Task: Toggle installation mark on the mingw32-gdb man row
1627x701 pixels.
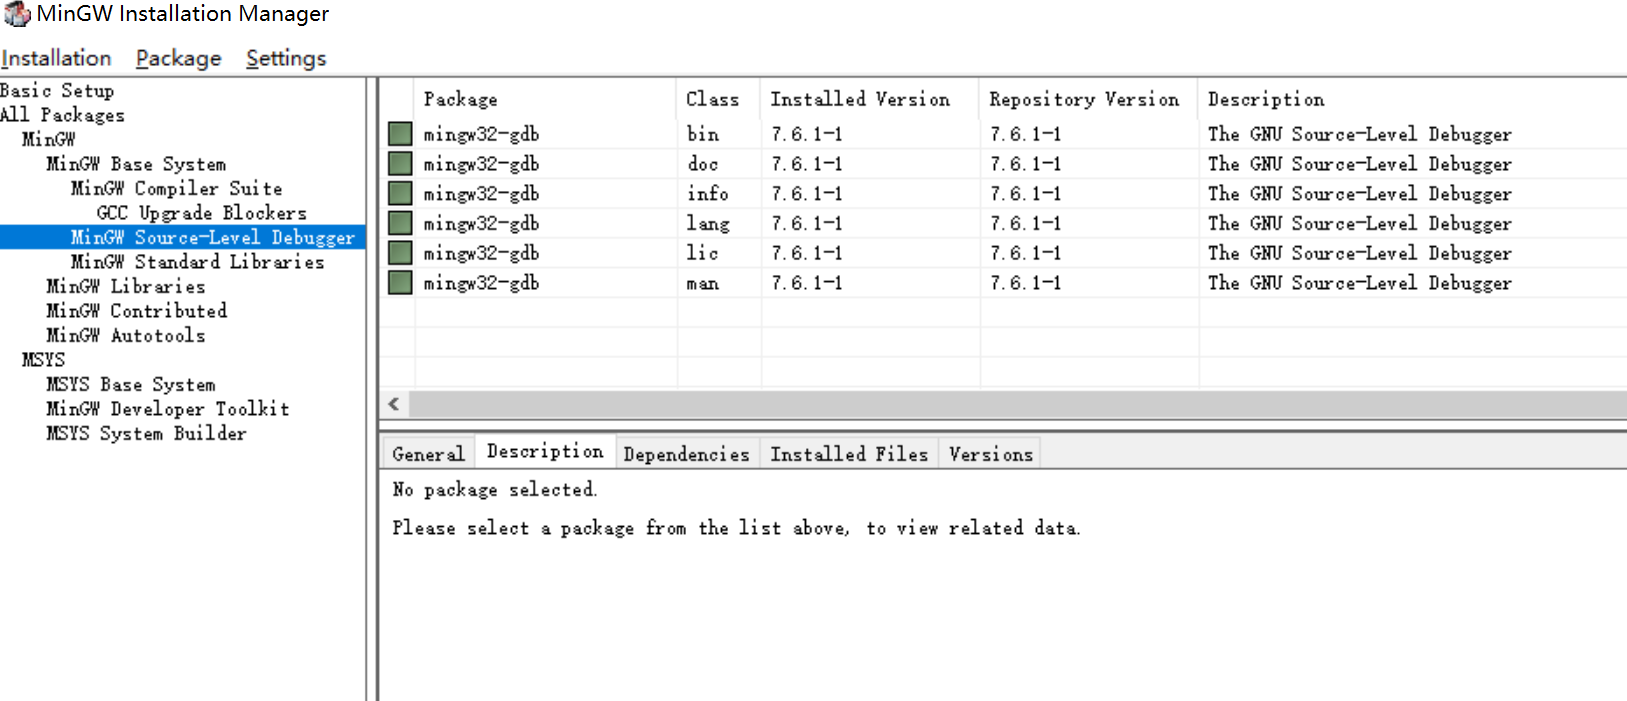Action: (x=399, y=283)
